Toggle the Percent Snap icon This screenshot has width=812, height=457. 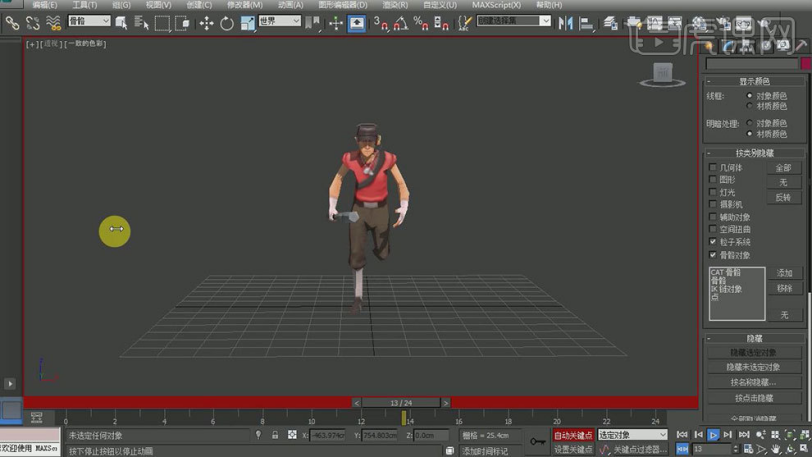(x=421, y=23)
